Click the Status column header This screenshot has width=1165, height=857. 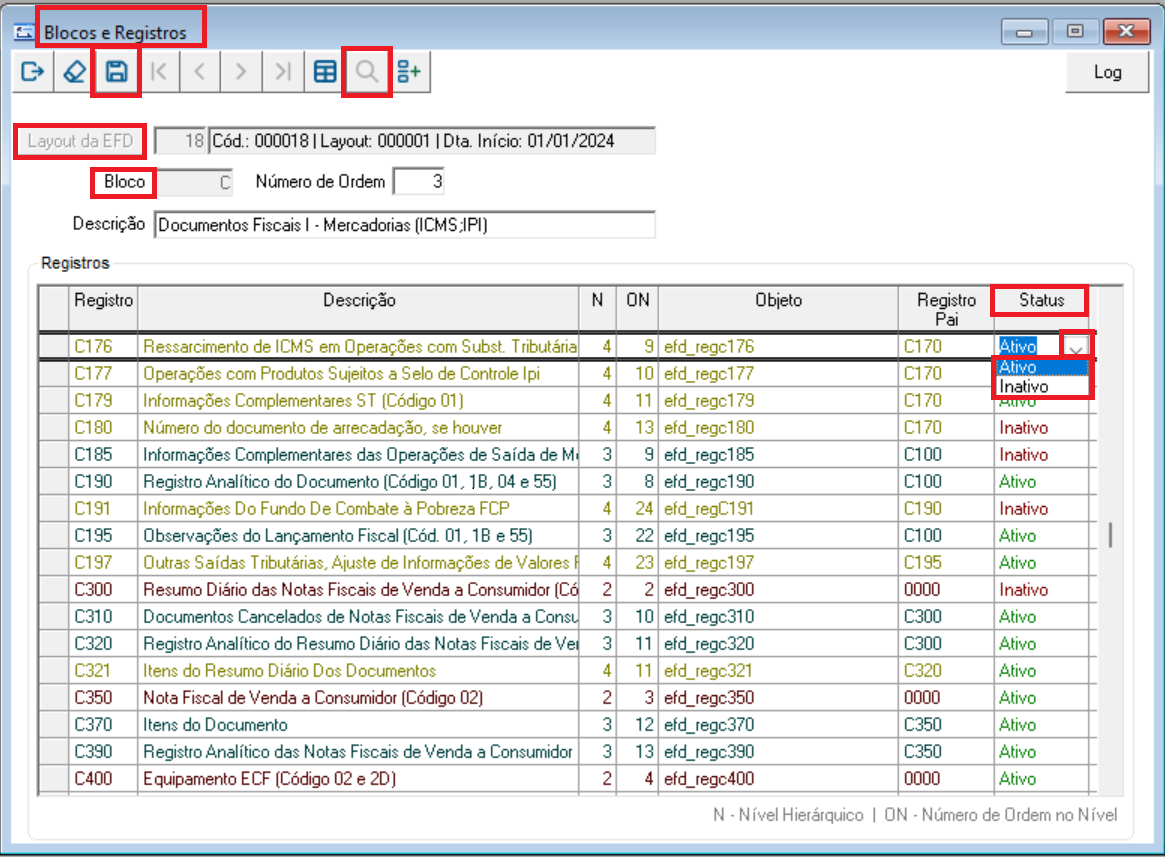(1042, 300)
